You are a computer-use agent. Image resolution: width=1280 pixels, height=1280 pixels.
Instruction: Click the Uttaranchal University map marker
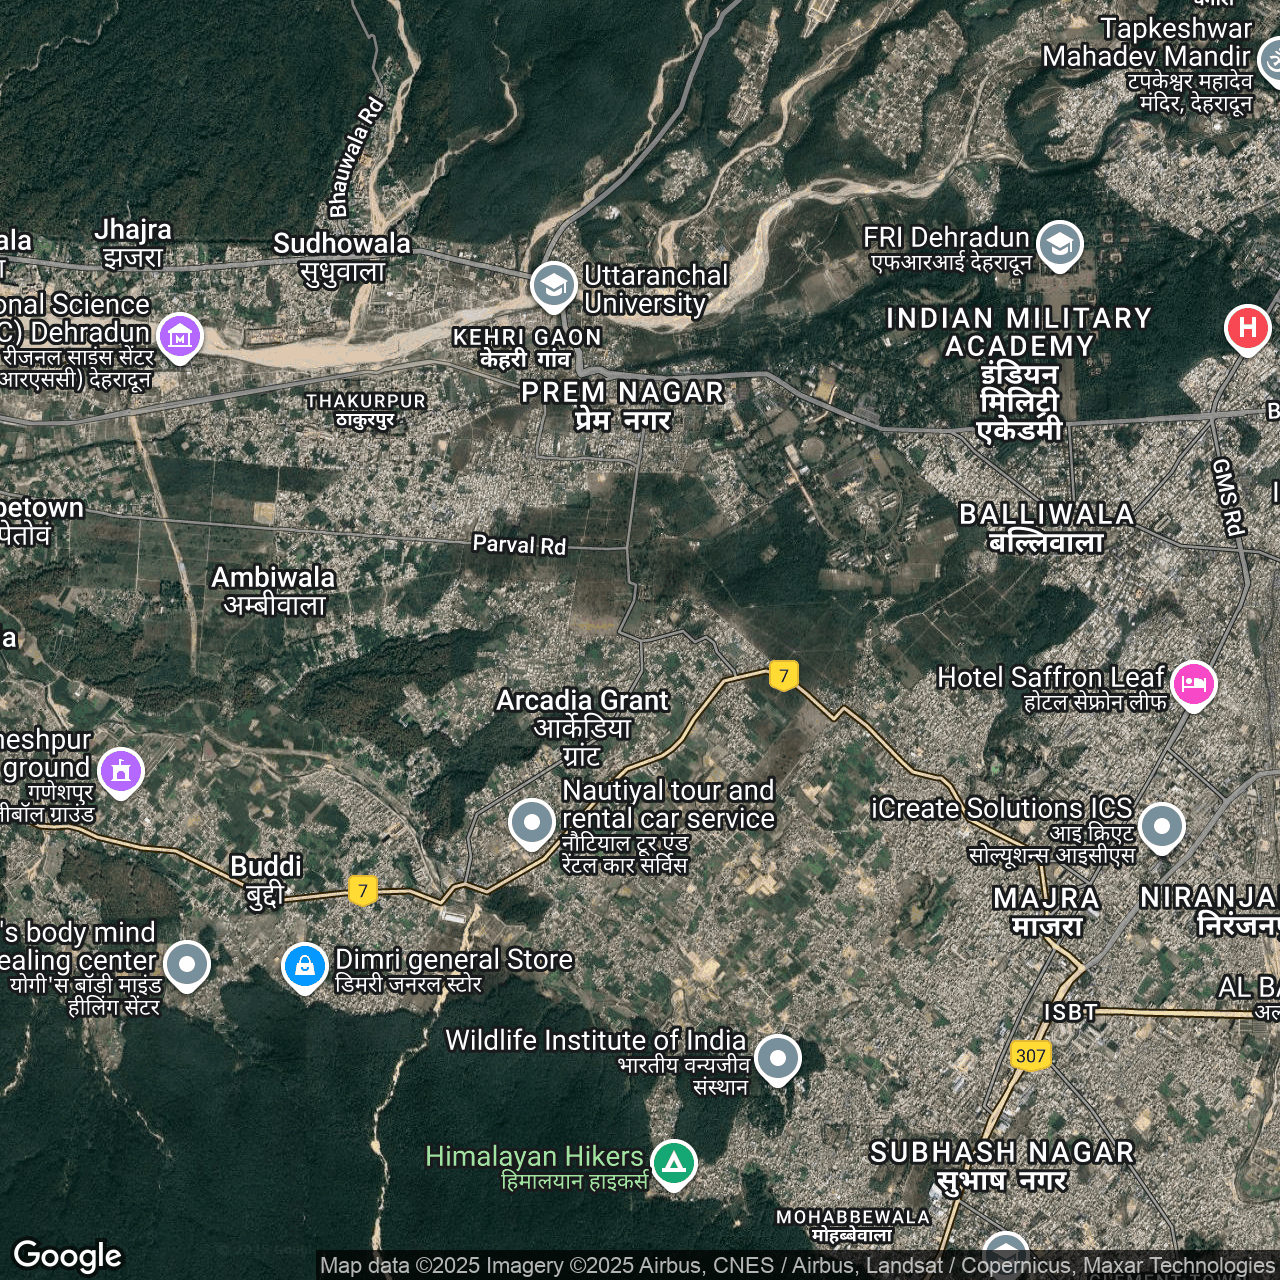point(553,285)
